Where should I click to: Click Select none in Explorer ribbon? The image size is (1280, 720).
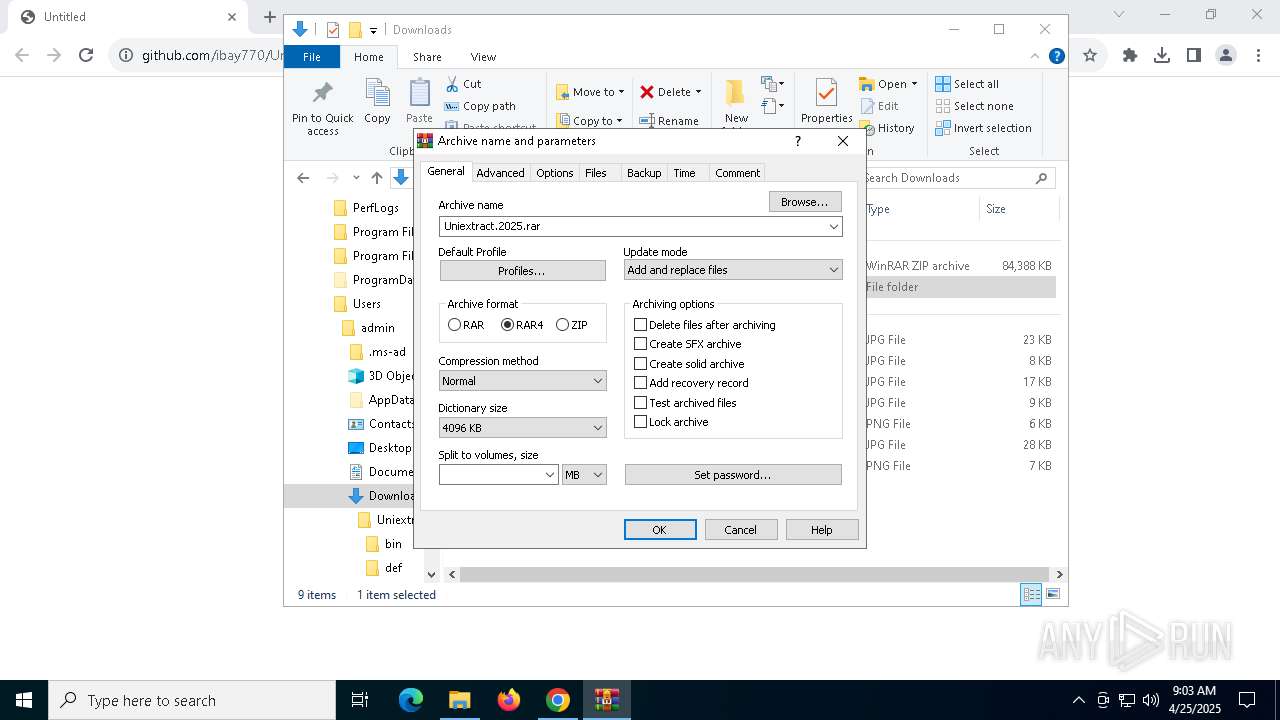(x=975, y=106)
